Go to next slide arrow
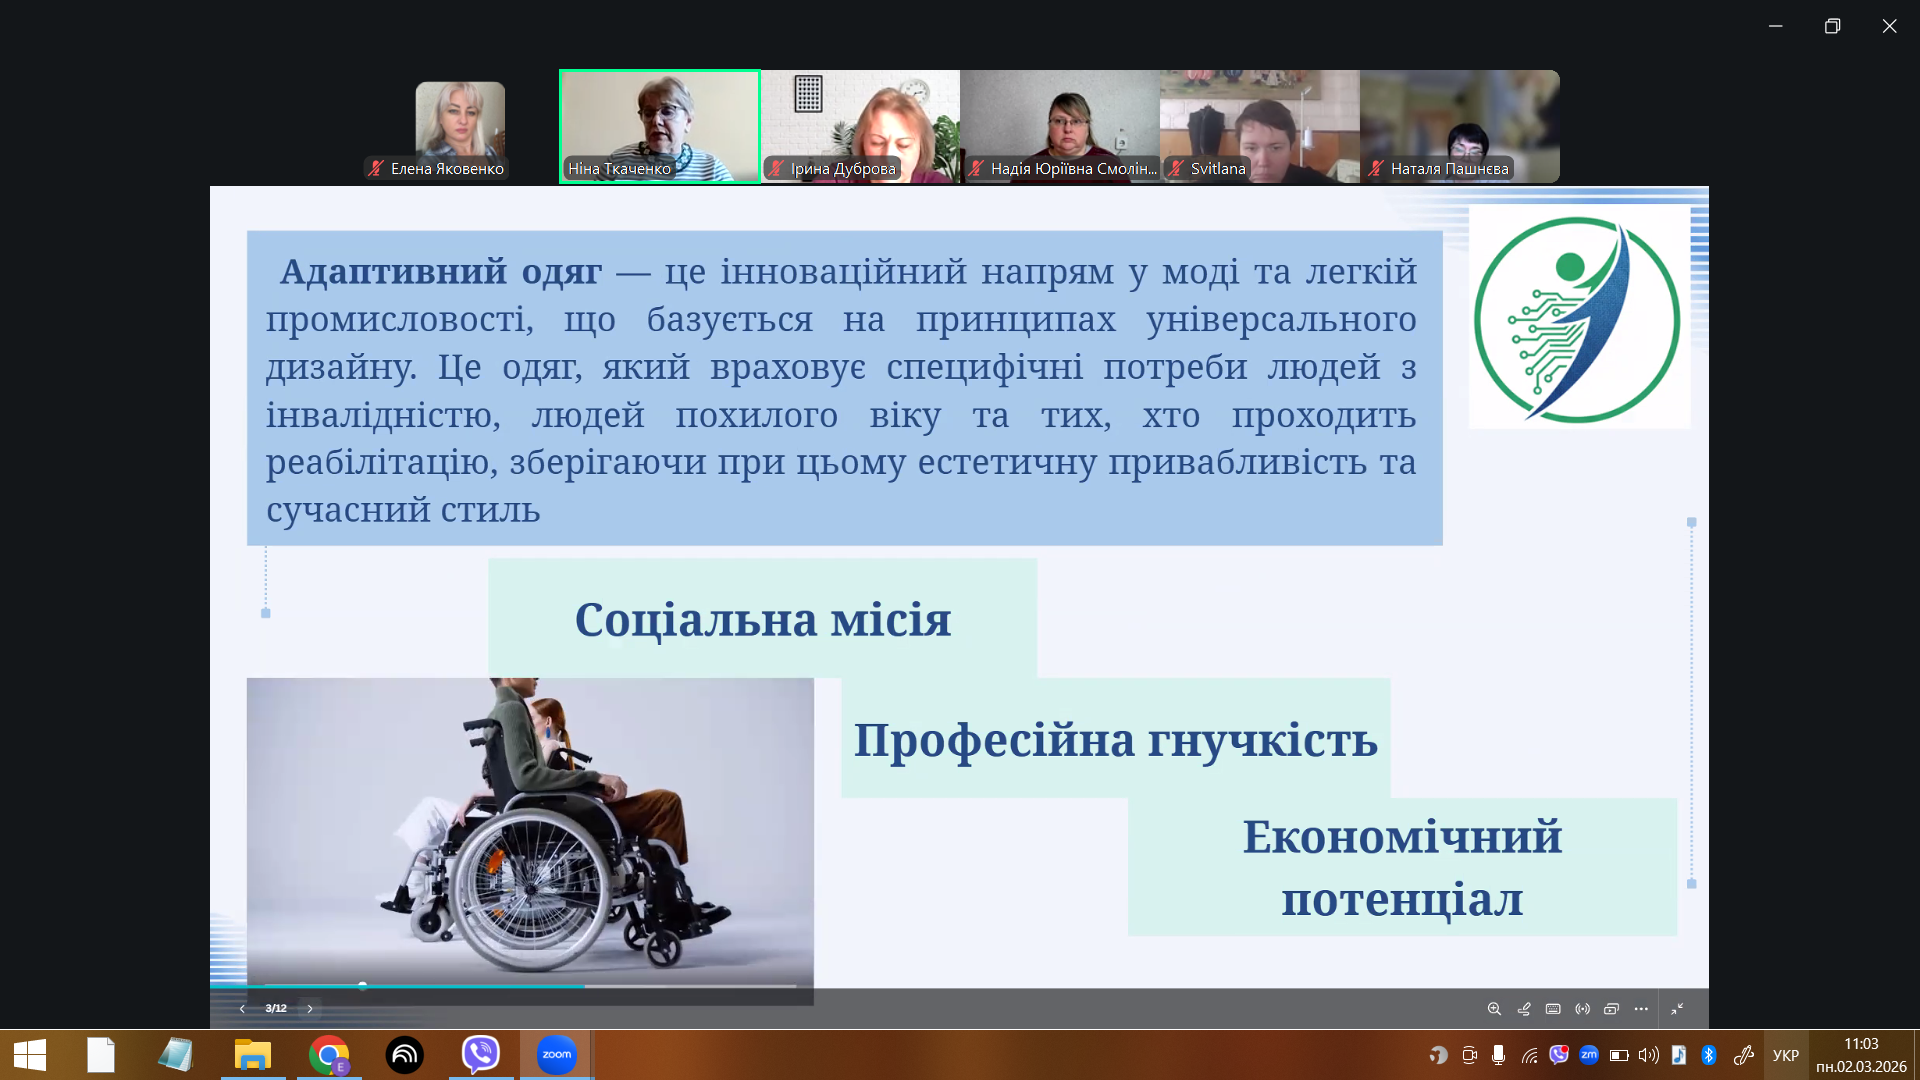 coord(310,1009)
